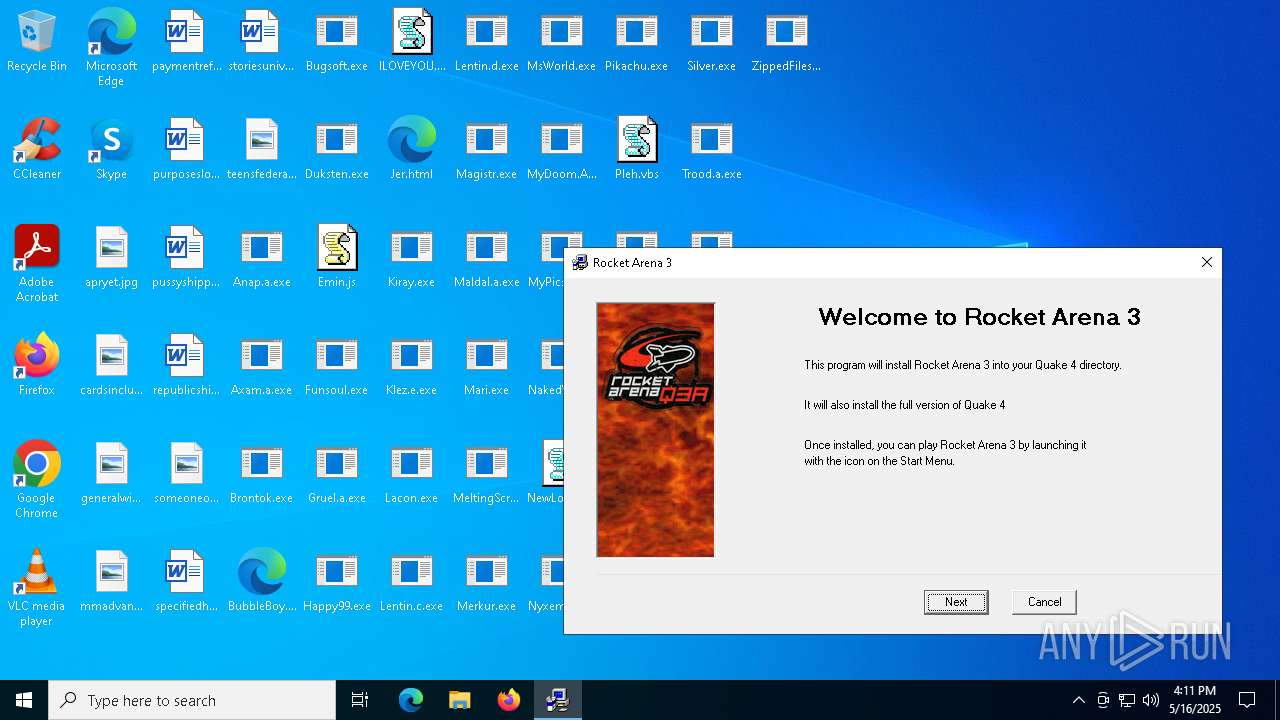Select the Anap.a.exe desktop icon
1280x720 pixels.
[x=261, y=257]
